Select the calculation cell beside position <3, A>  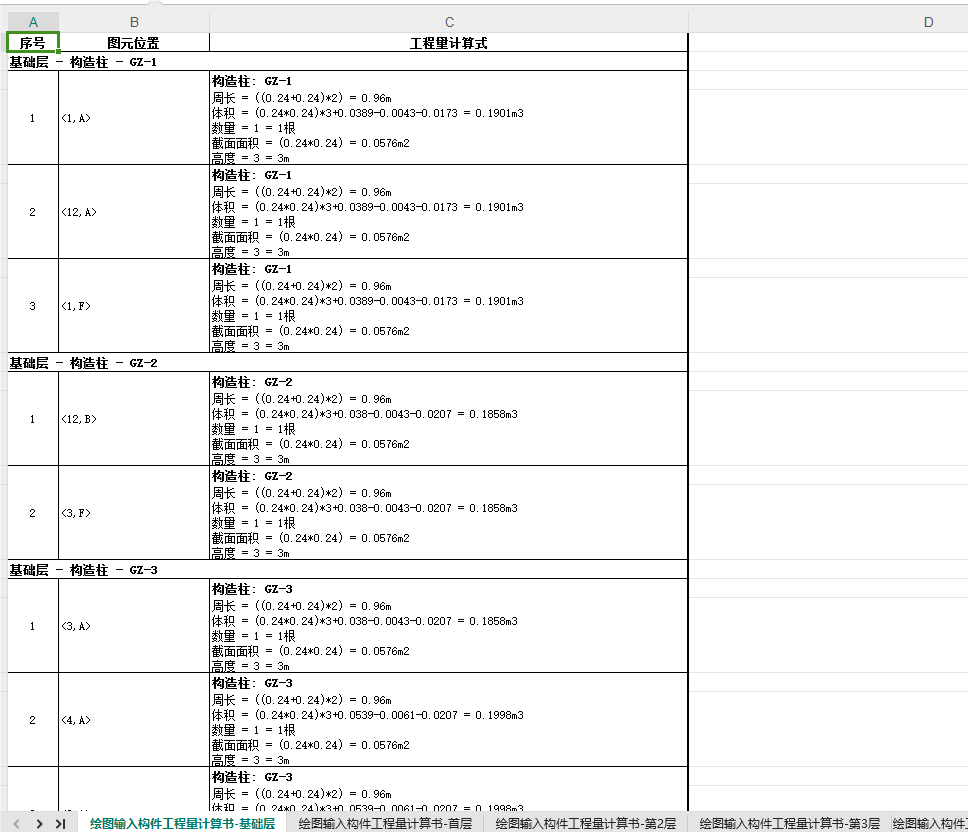click(x=449, y=626)
